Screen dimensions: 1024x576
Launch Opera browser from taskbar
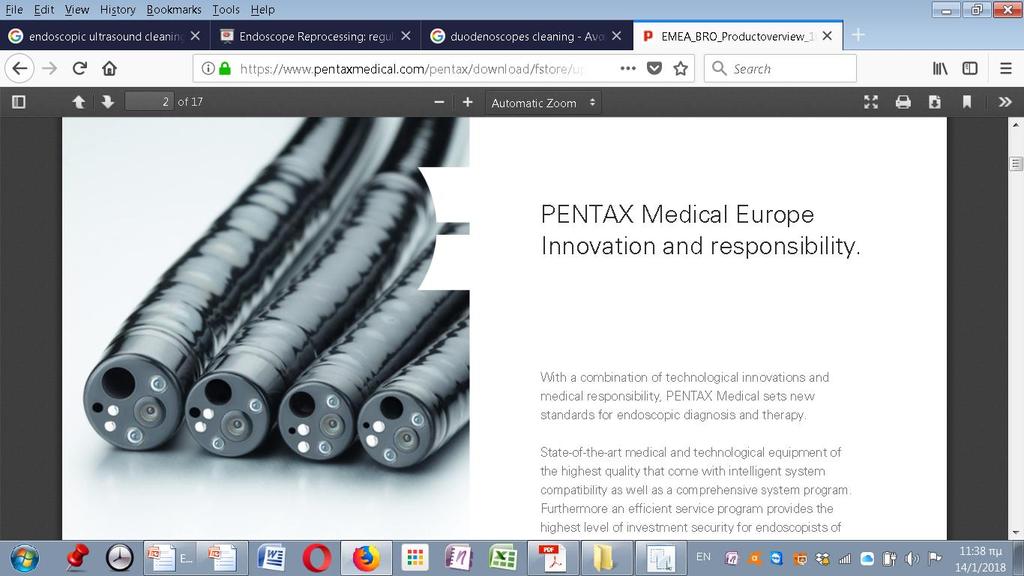[x=317, y=558]
